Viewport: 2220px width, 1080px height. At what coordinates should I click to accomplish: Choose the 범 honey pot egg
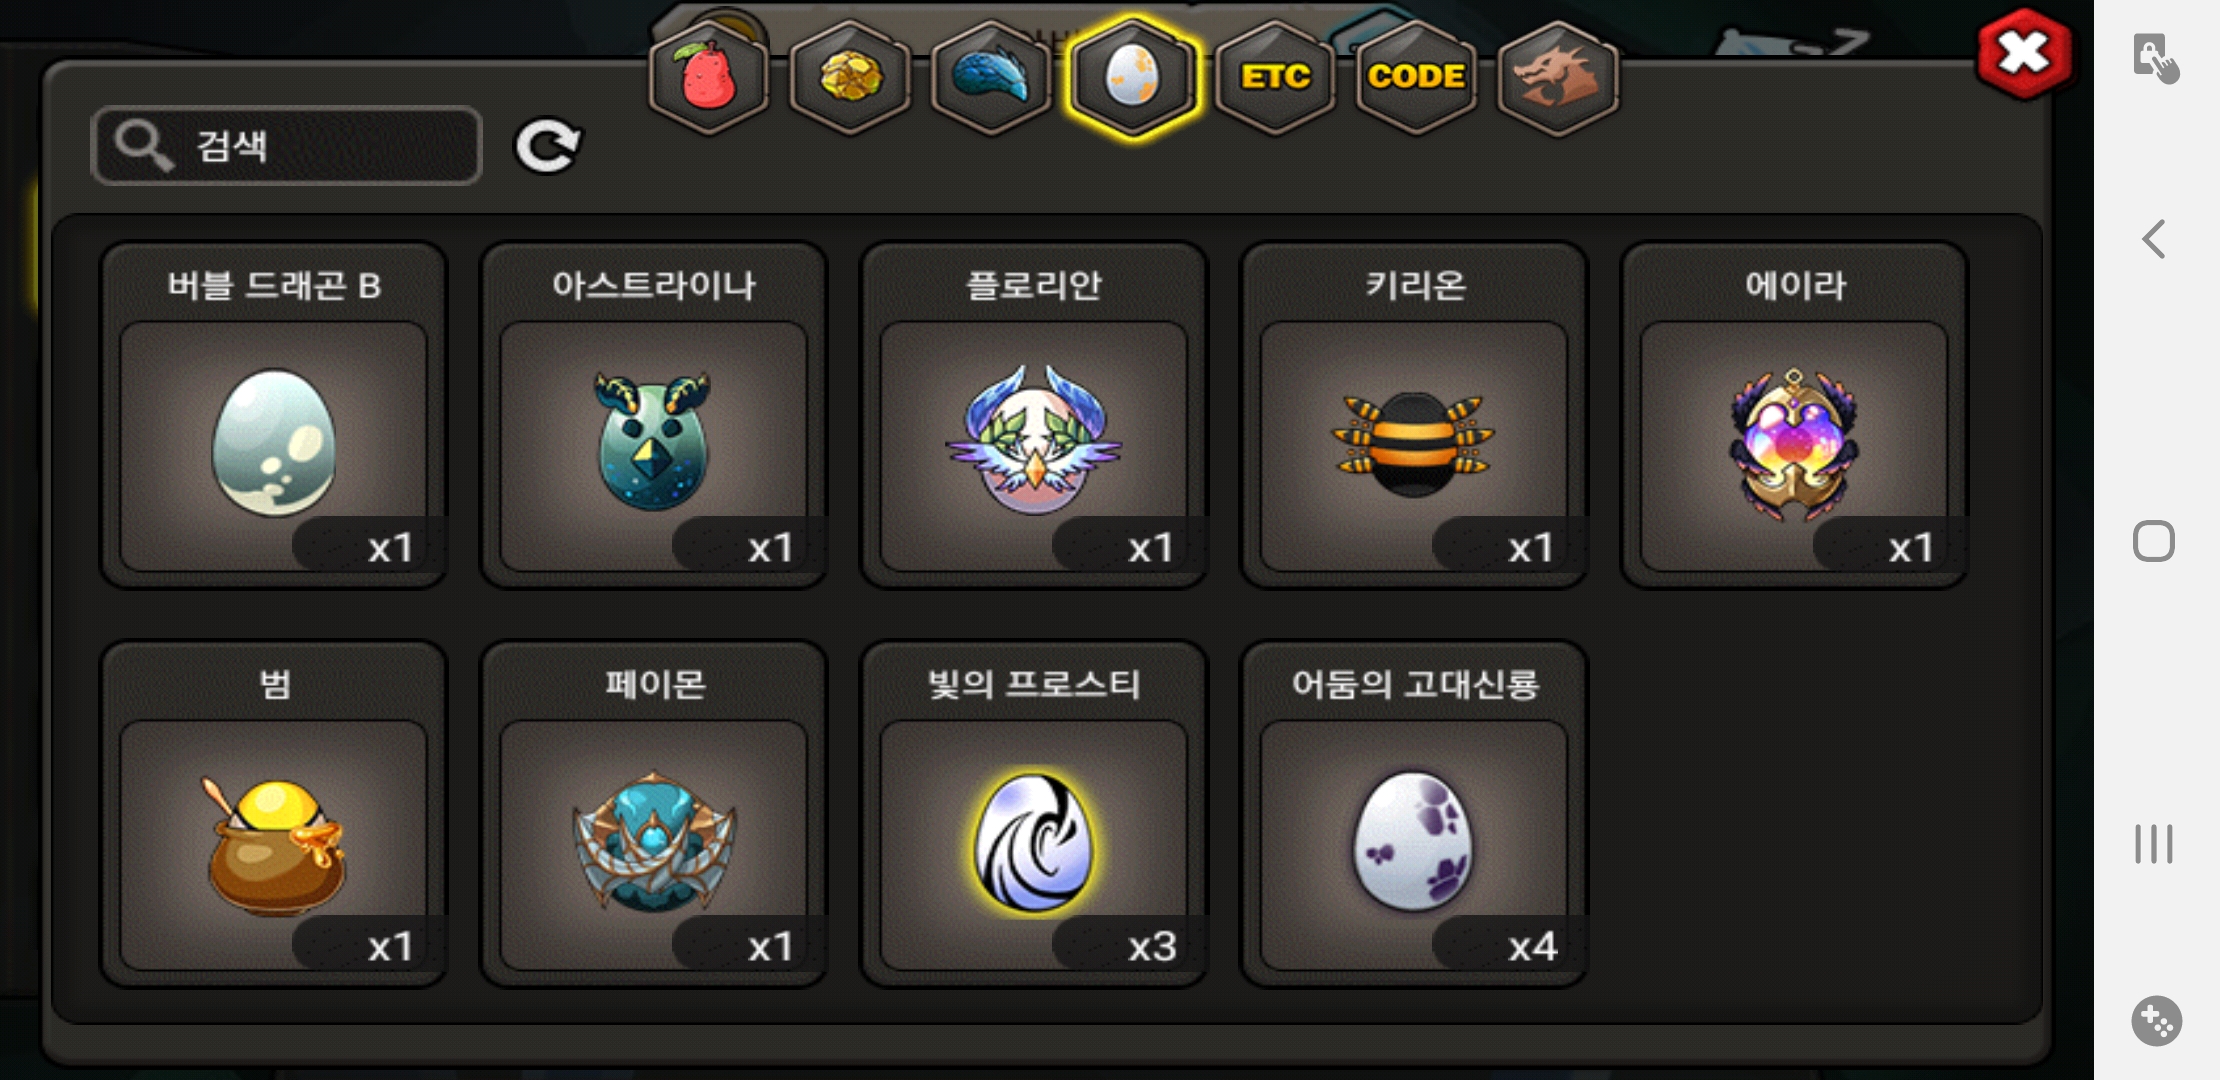tap(274, 814)
